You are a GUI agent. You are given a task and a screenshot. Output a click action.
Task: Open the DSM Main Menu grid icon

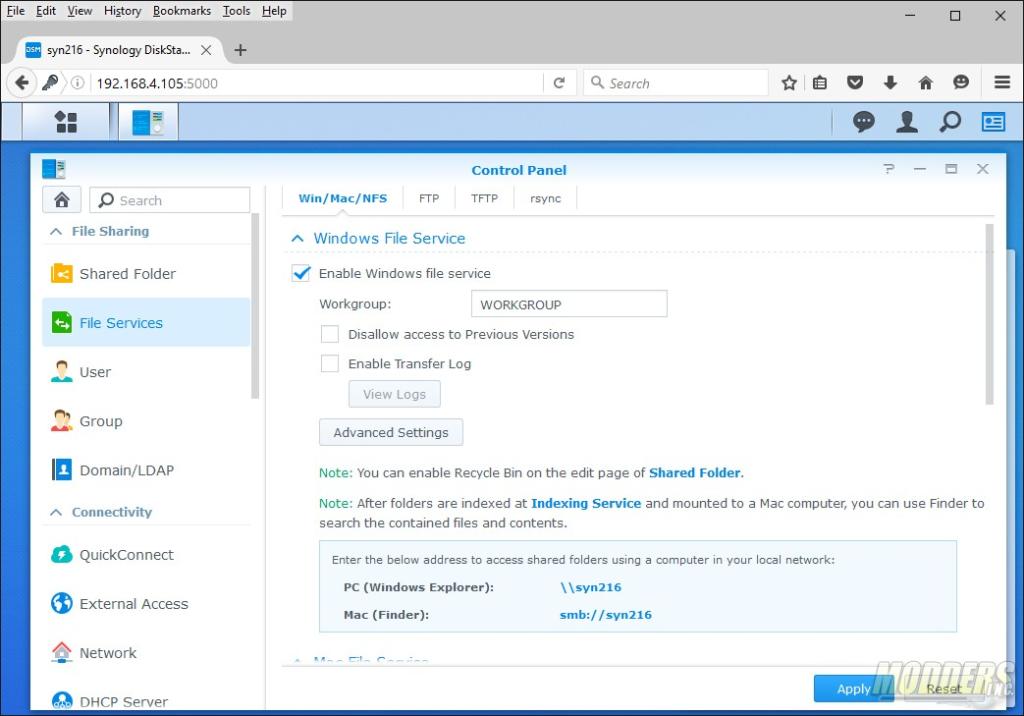point(66,122)
